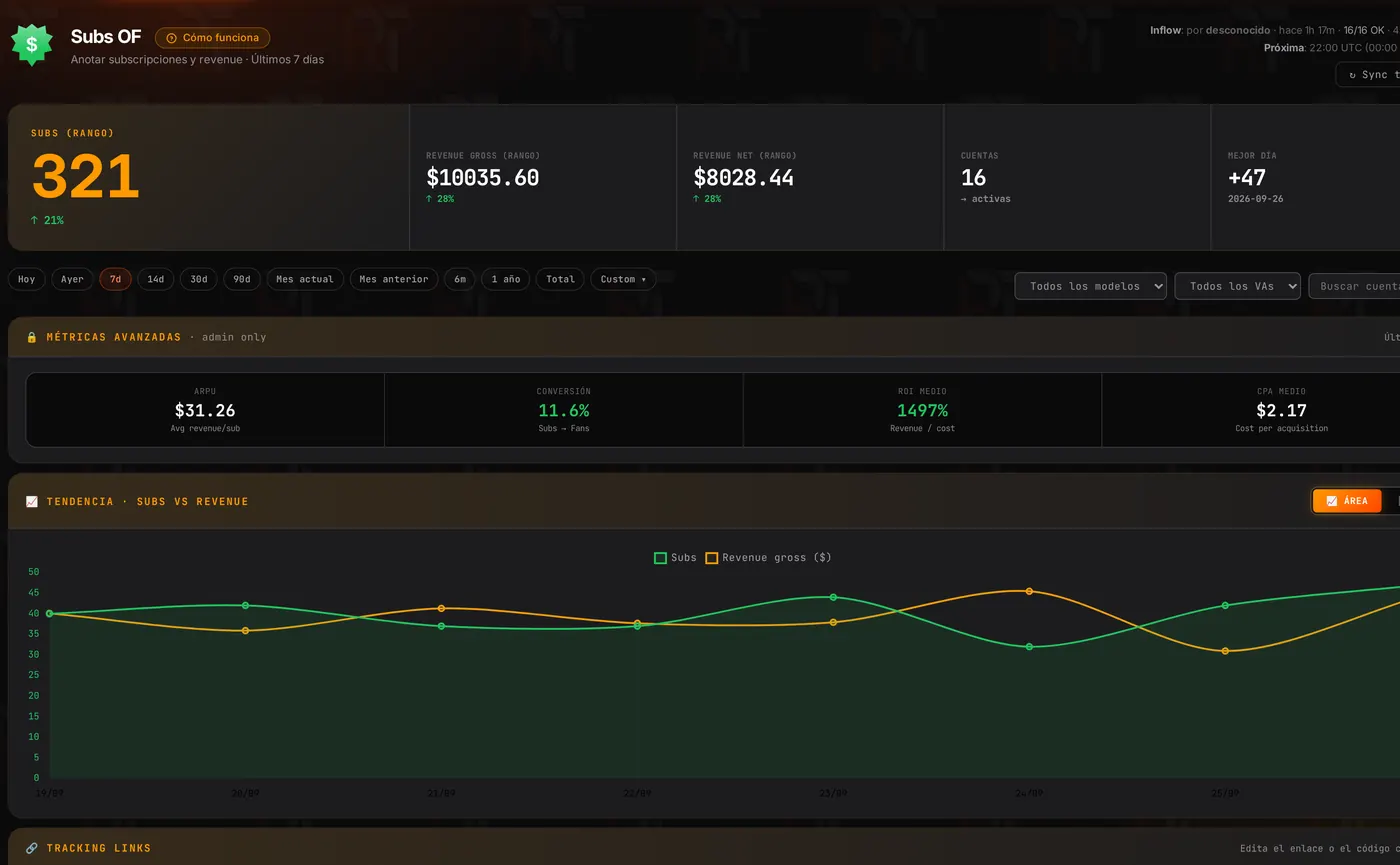Click the Mejor Día +47 card
This screenshot has width=1400, height=865.
(x=1305, y=177)
